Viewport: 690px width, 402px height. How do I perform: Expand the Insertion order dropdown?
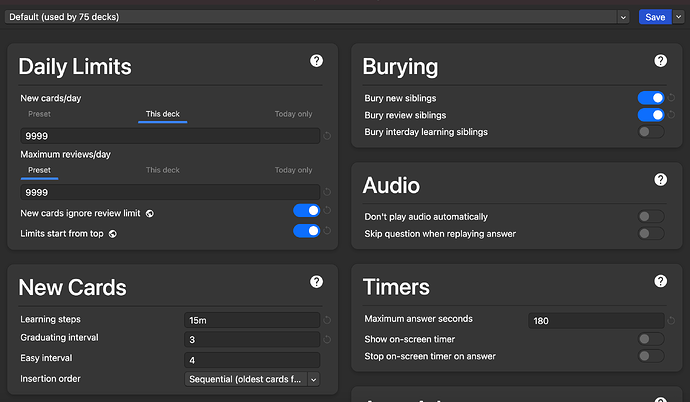pyautogui.click(x=253, y=379)
